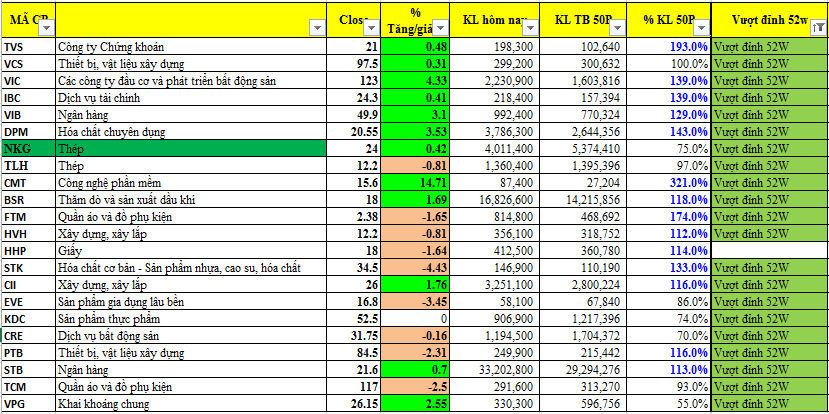The width and height of the screenshot is (829, 414).
Task: Select the green NKG ticker cell
Action: coord(27,148)
